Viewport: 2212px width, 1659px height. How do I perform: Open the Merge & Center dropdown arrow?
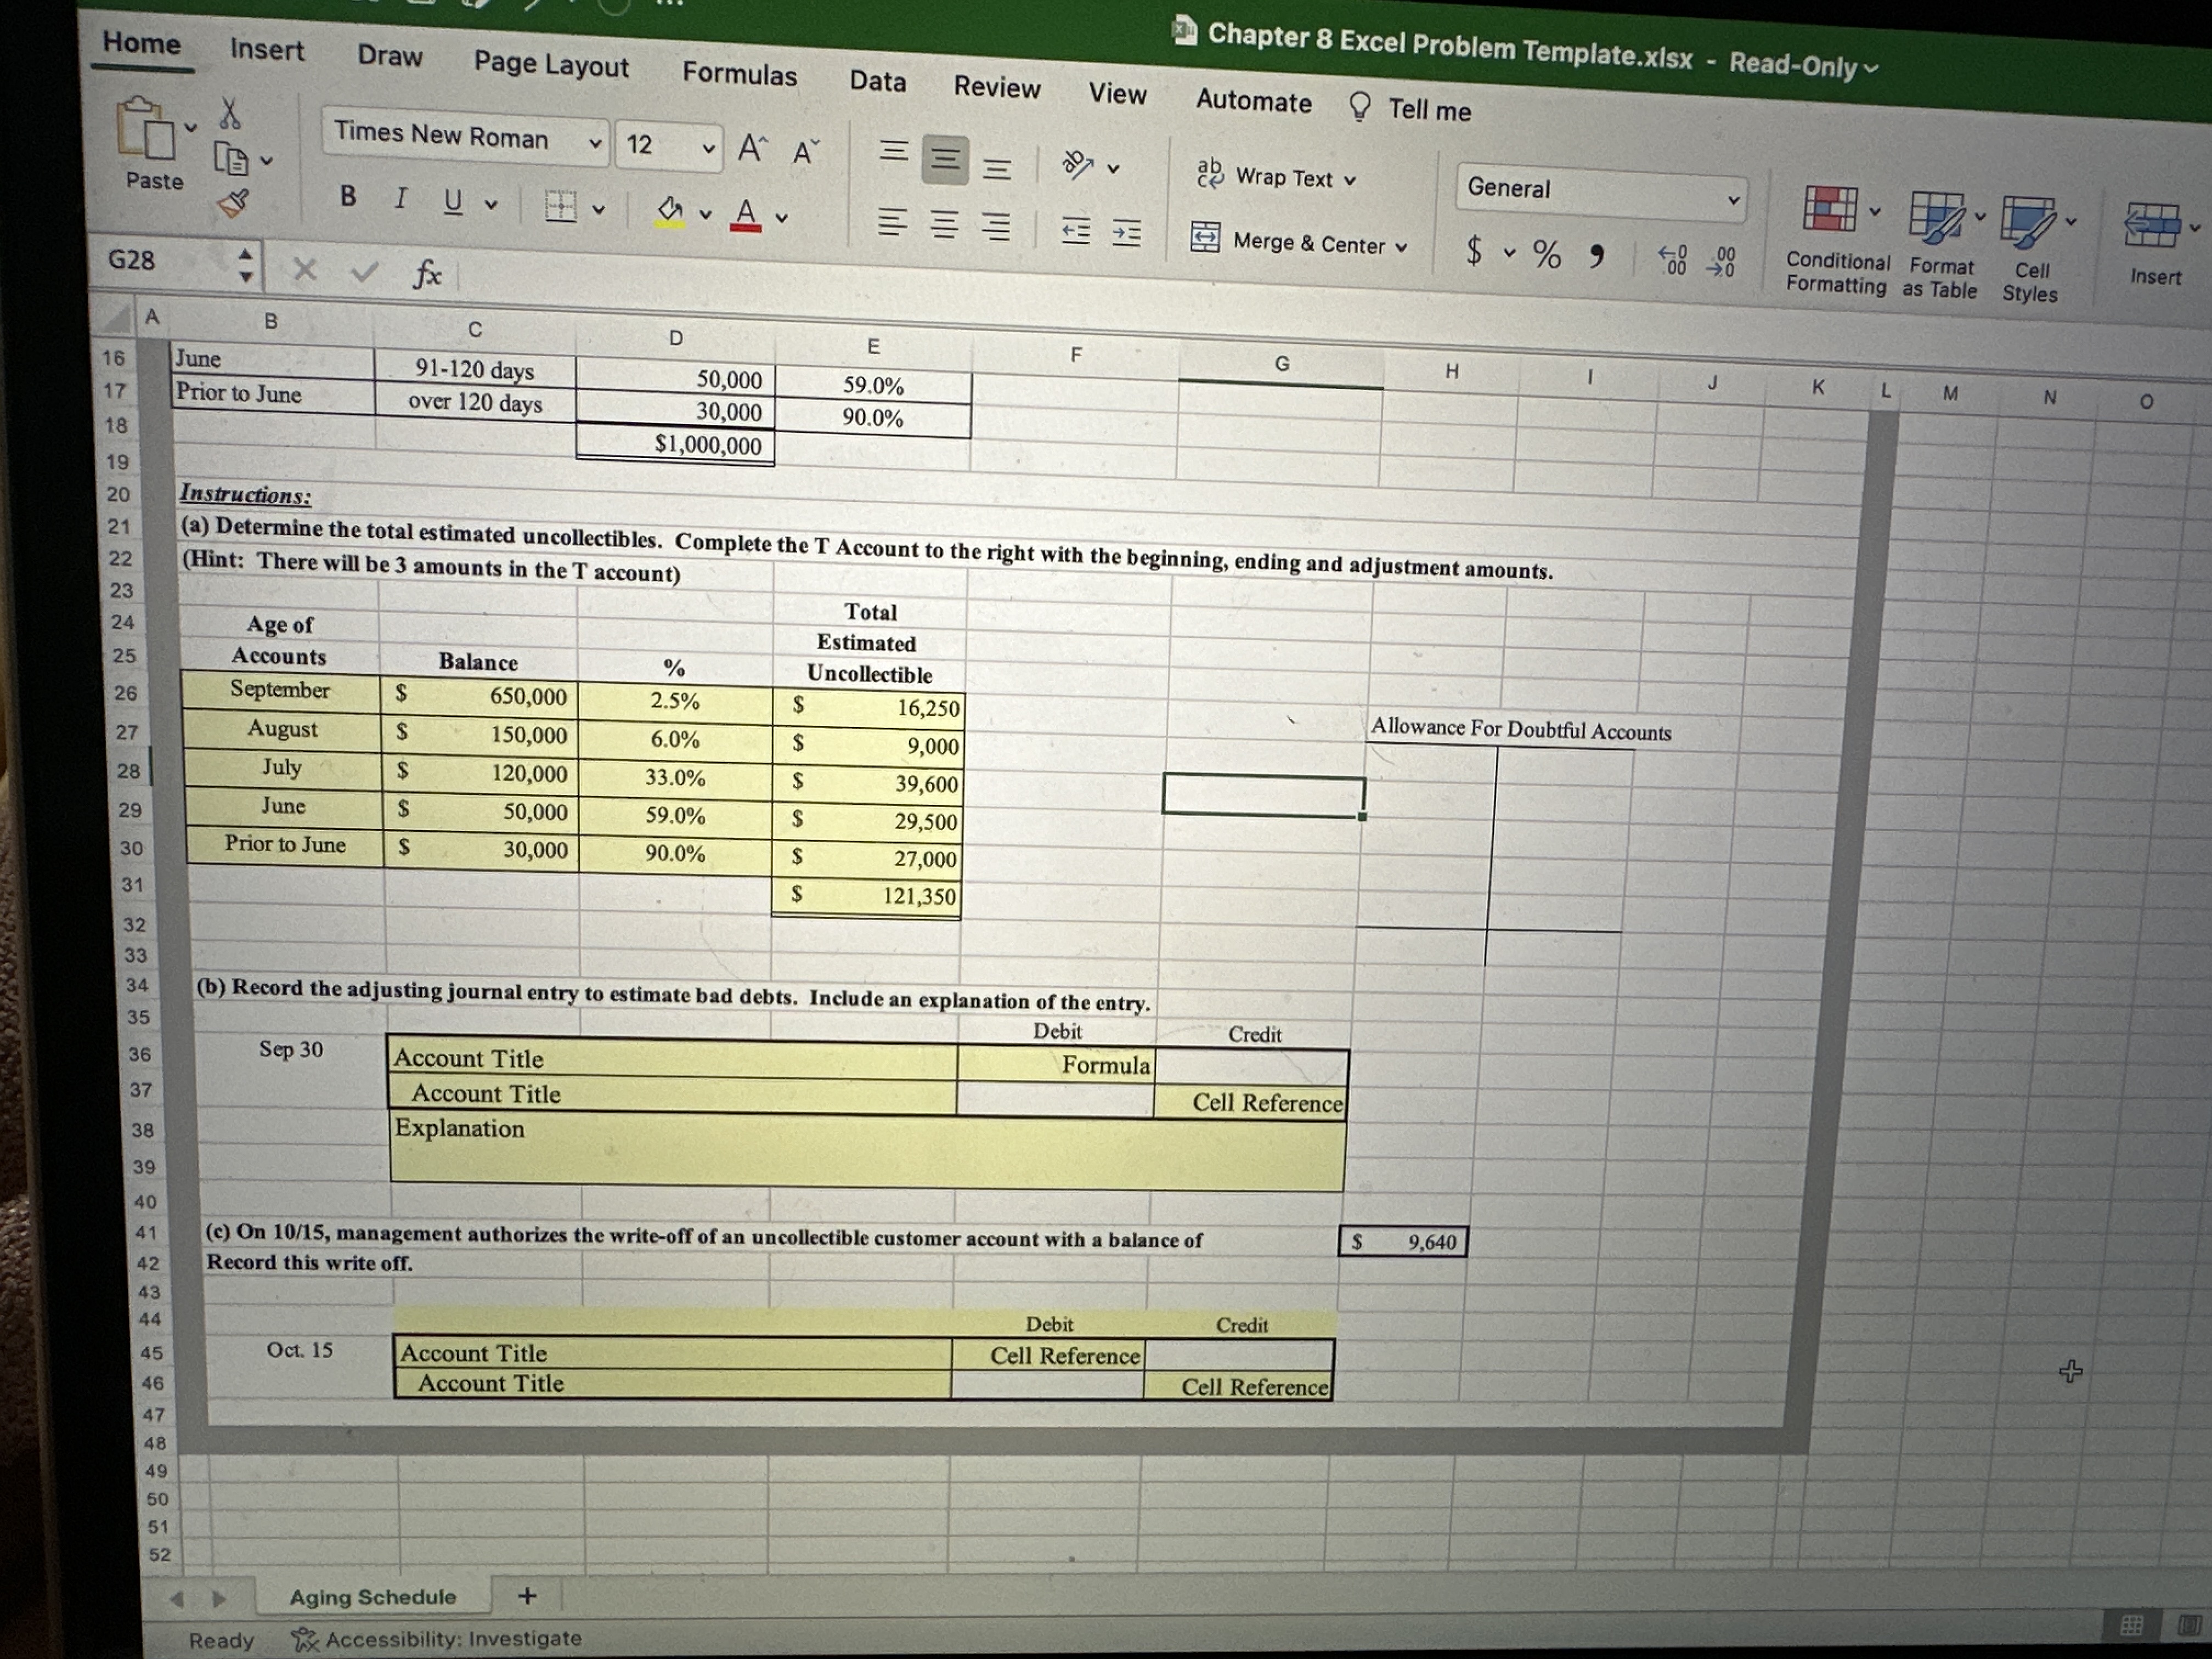pos(1401,247)
